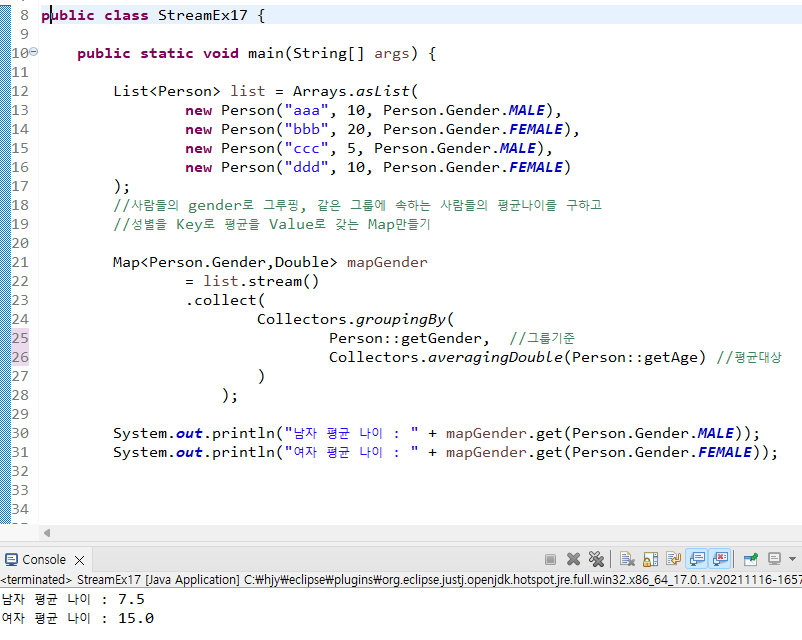Toggle Scroll Lock in the Console
The image size is (802, 640).
click(x=651, y=559)
